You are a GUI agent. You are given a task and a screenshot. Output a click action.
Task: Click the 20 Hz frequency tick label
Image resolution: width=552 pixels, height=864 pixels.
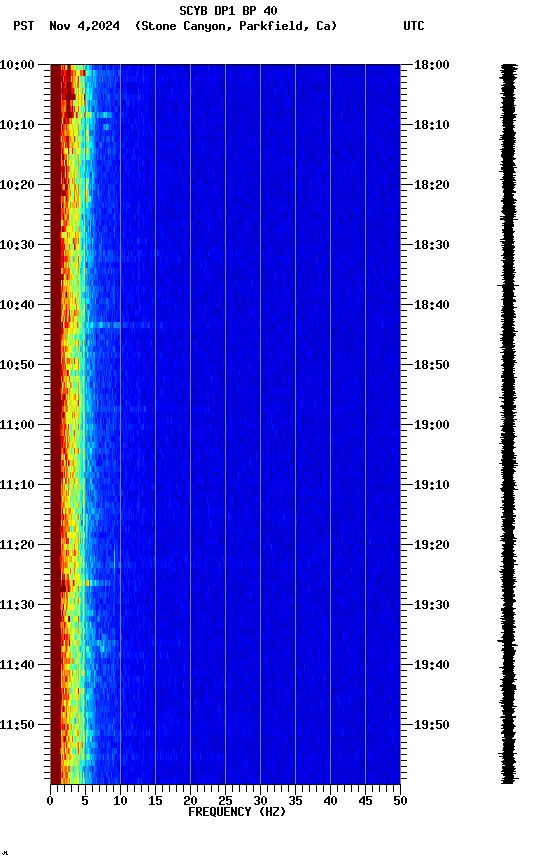190,801
